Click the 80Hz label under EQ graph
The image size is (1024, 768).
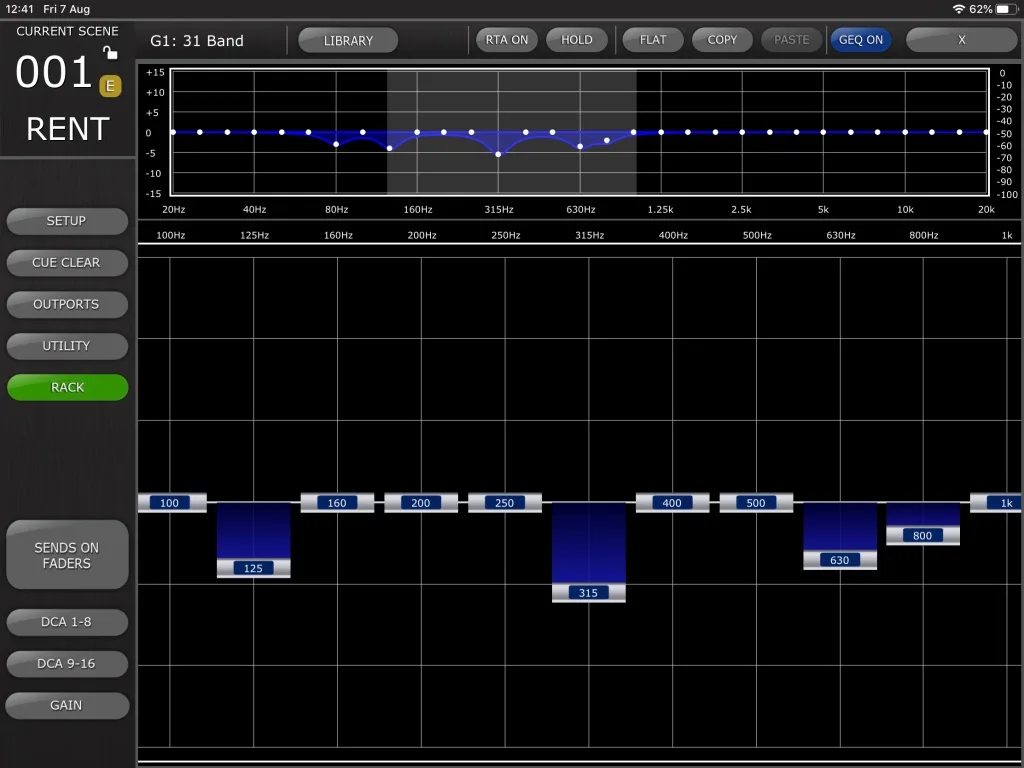tap(336, 210)
